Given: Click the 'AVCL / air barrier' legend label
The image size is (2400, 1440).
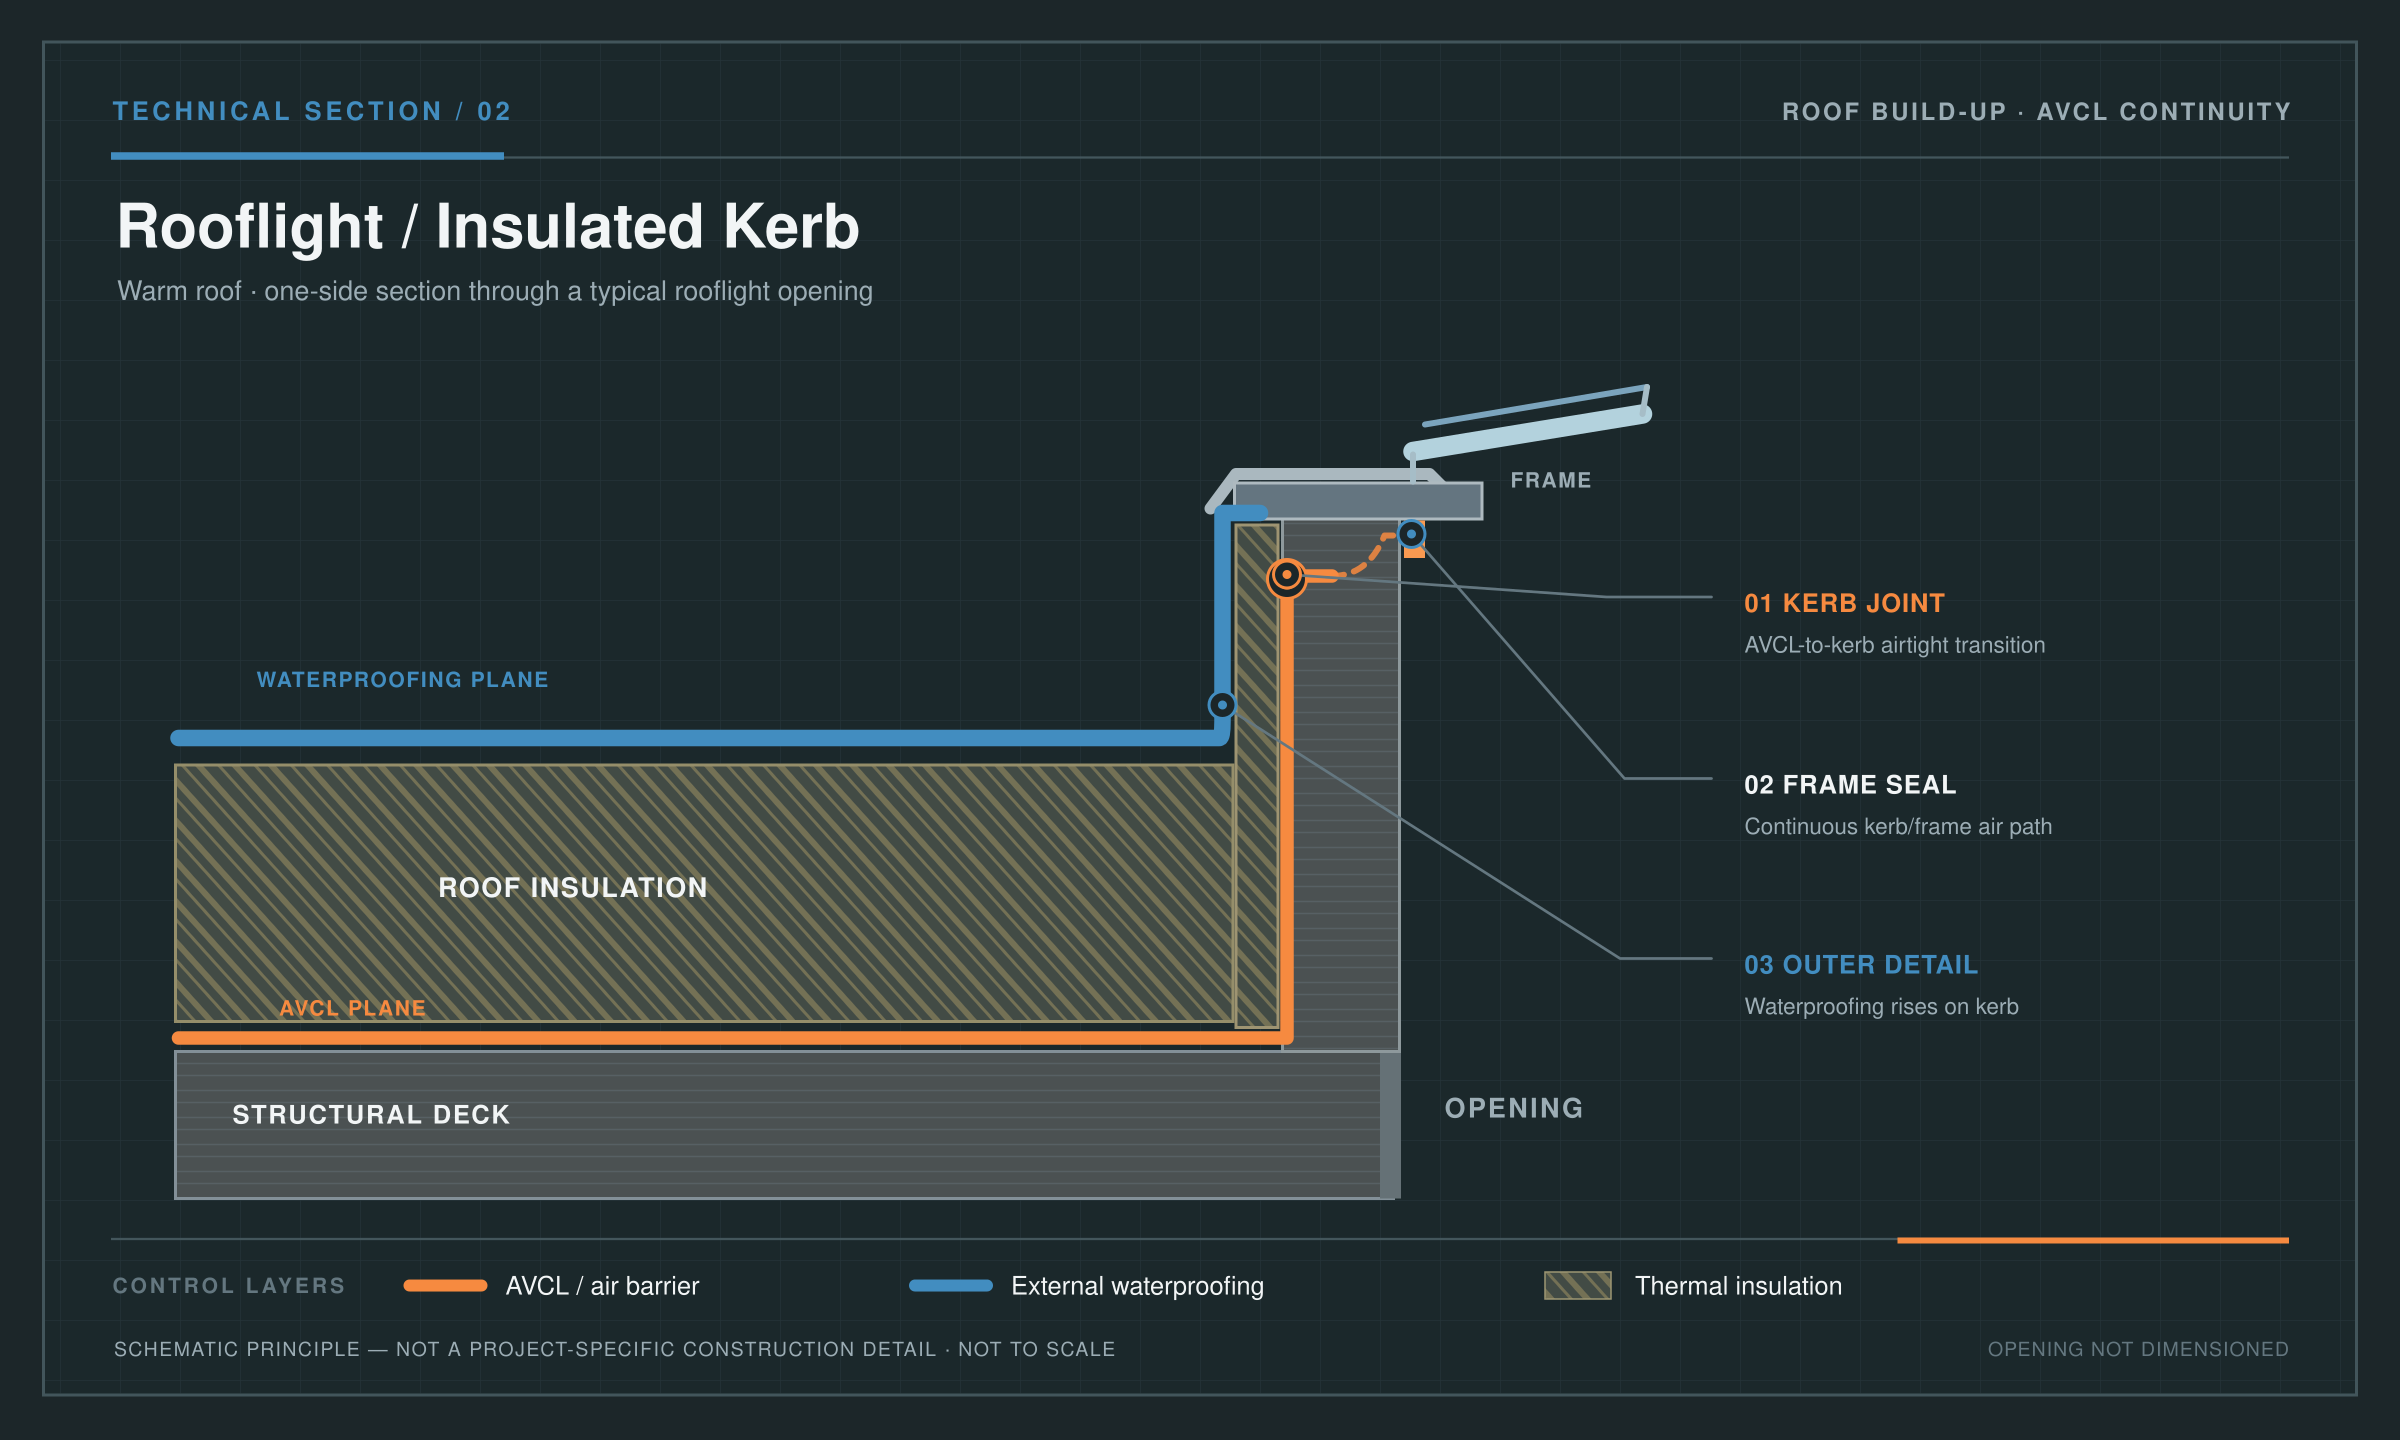Looking at the screenshot, I should tap(602, 1286).
